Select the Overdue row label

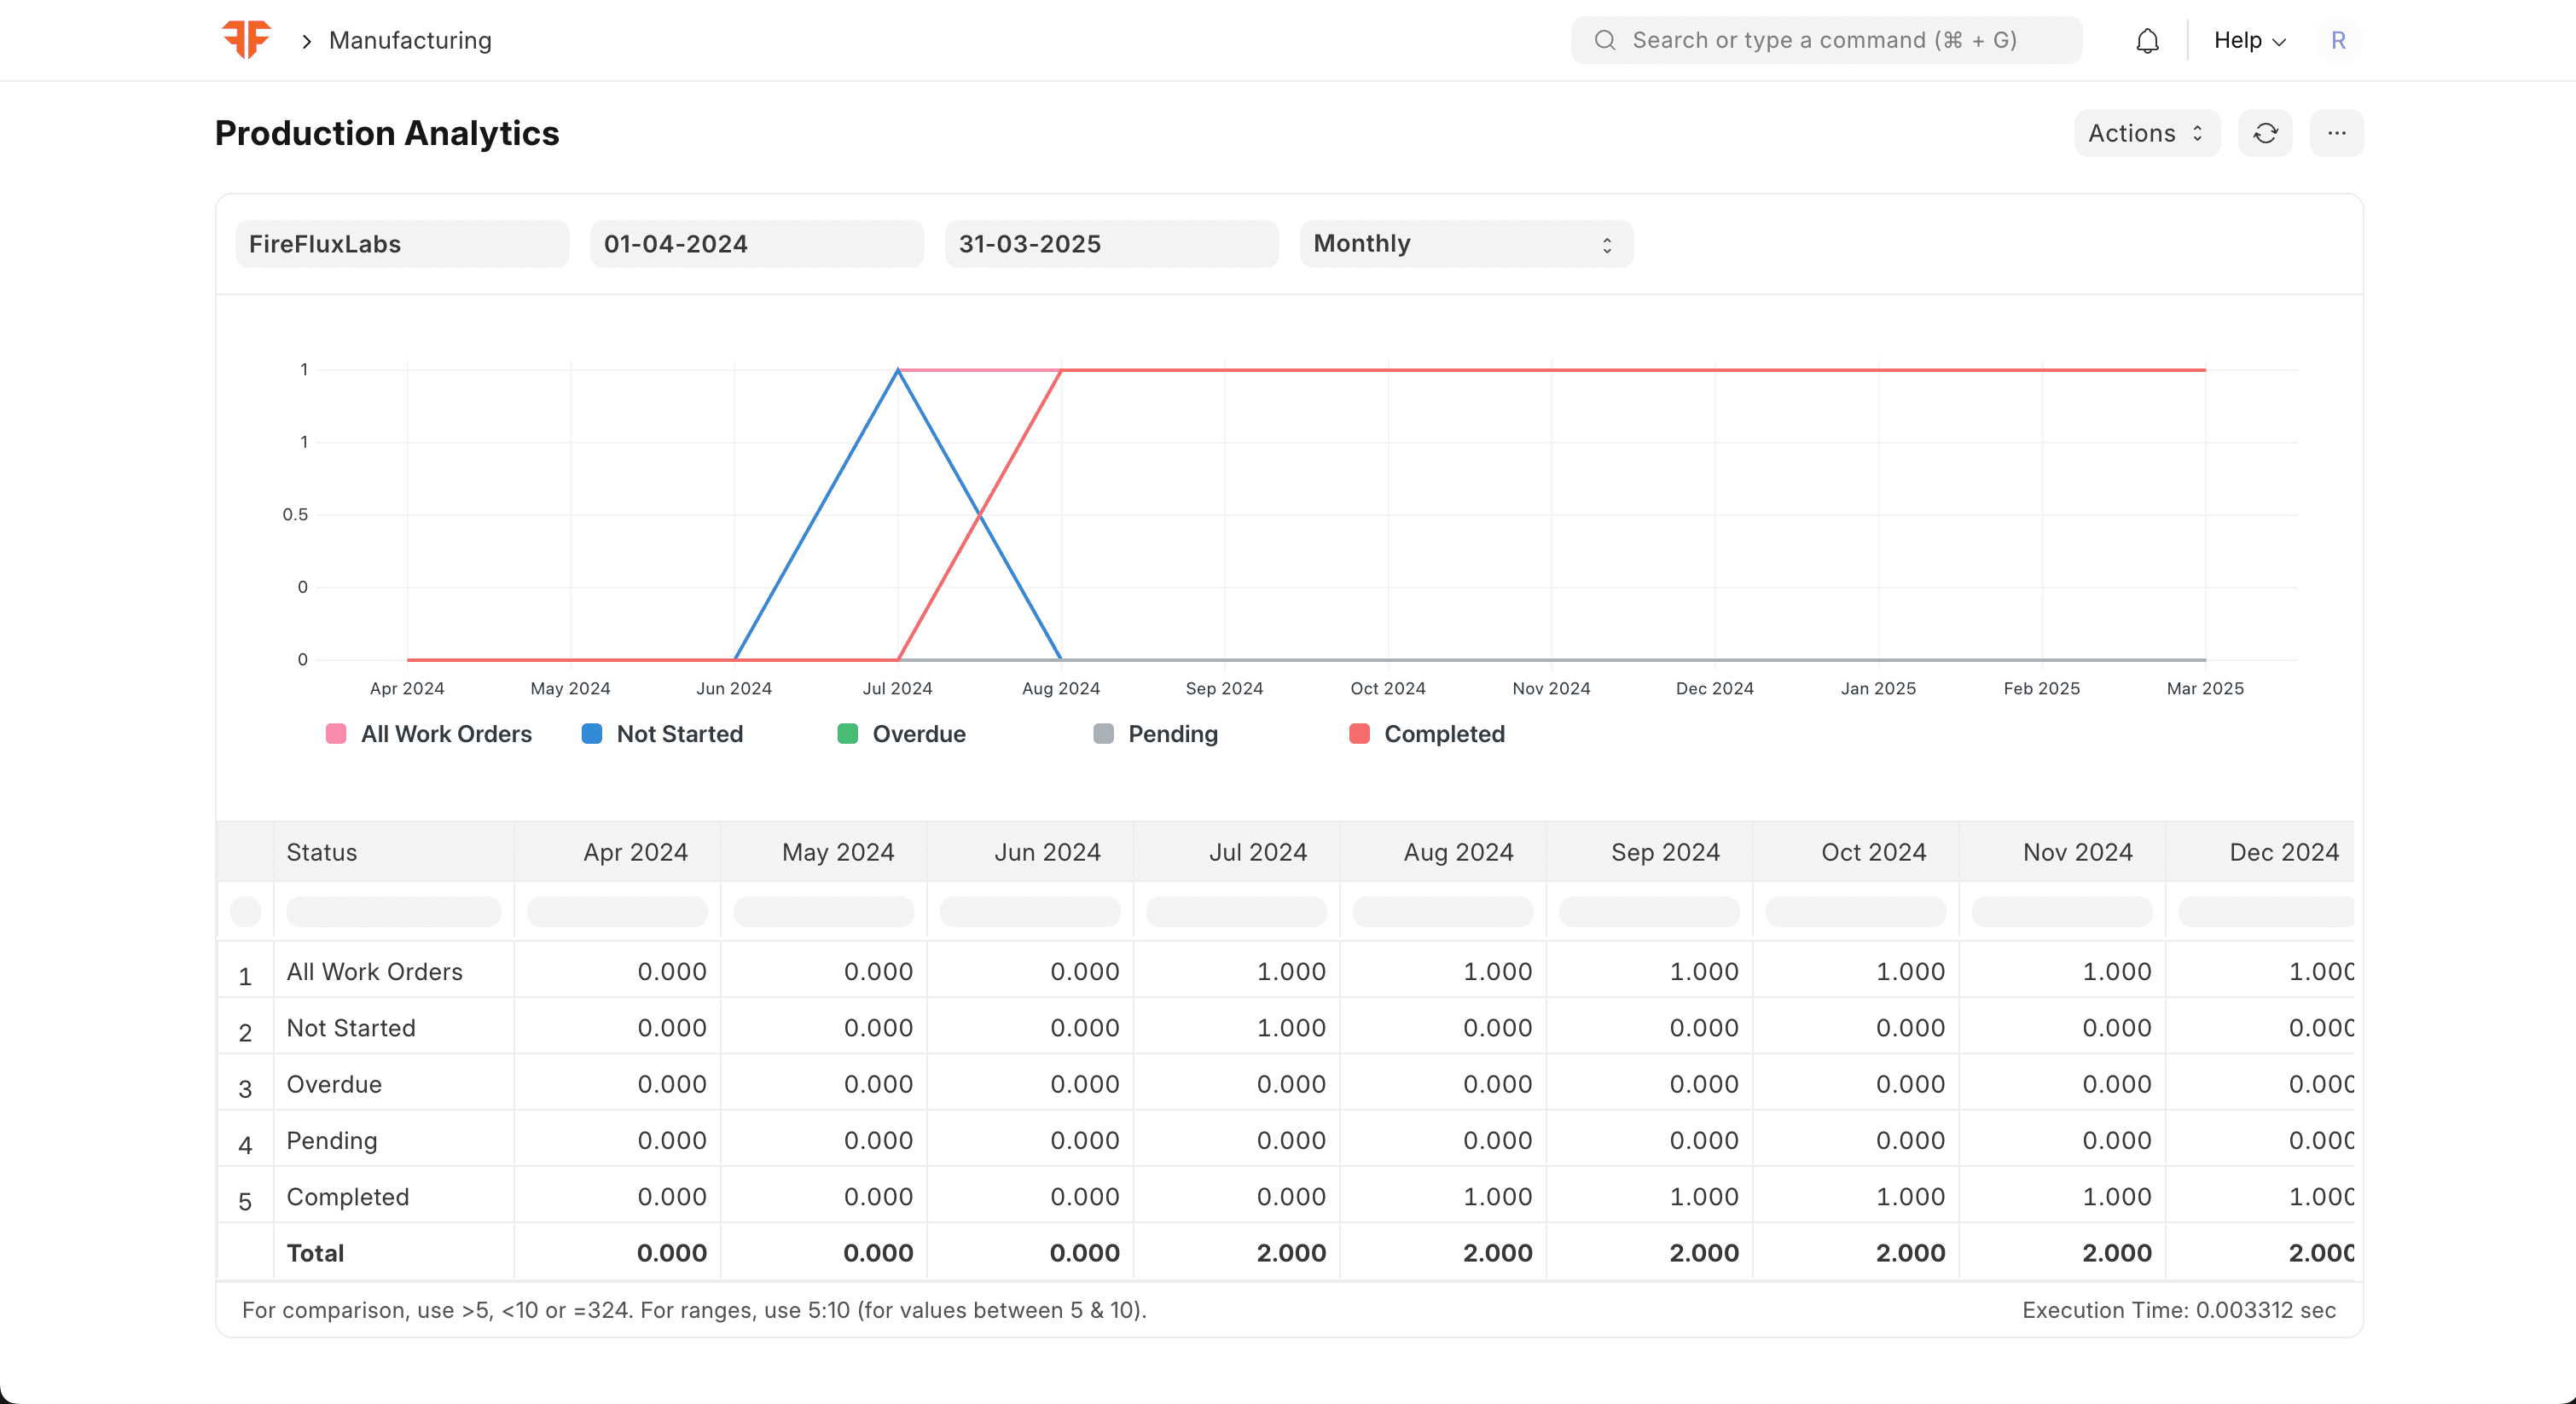click(x=334, y=1084)
